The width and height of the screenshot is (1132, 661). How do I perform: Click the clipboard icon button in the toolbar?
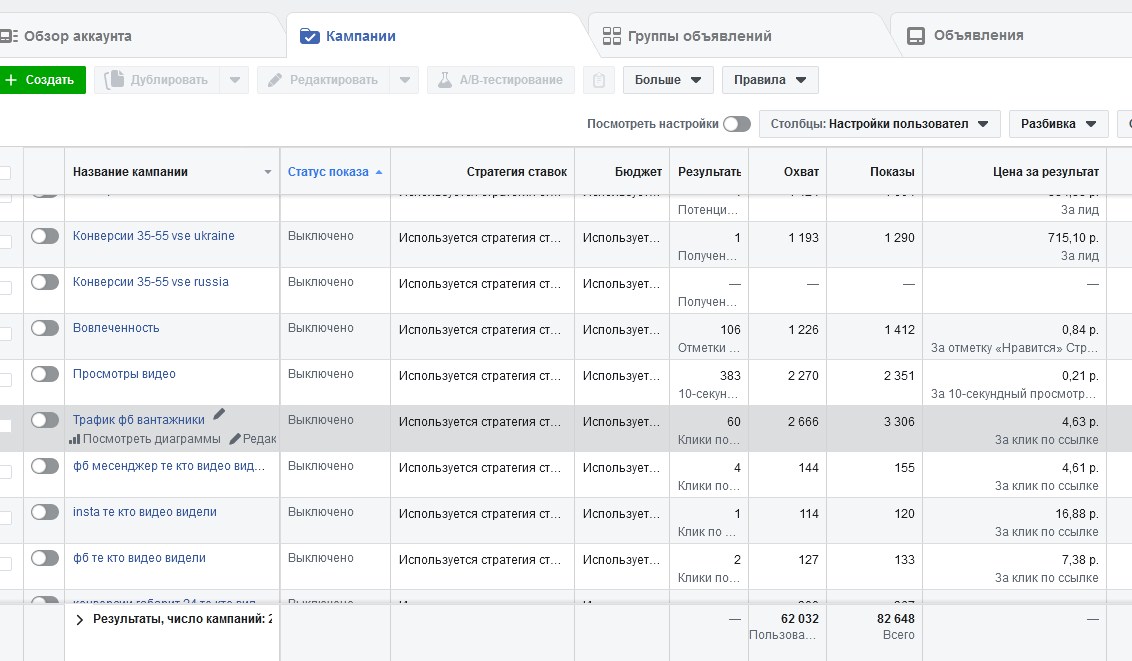(x=598, y=80)
